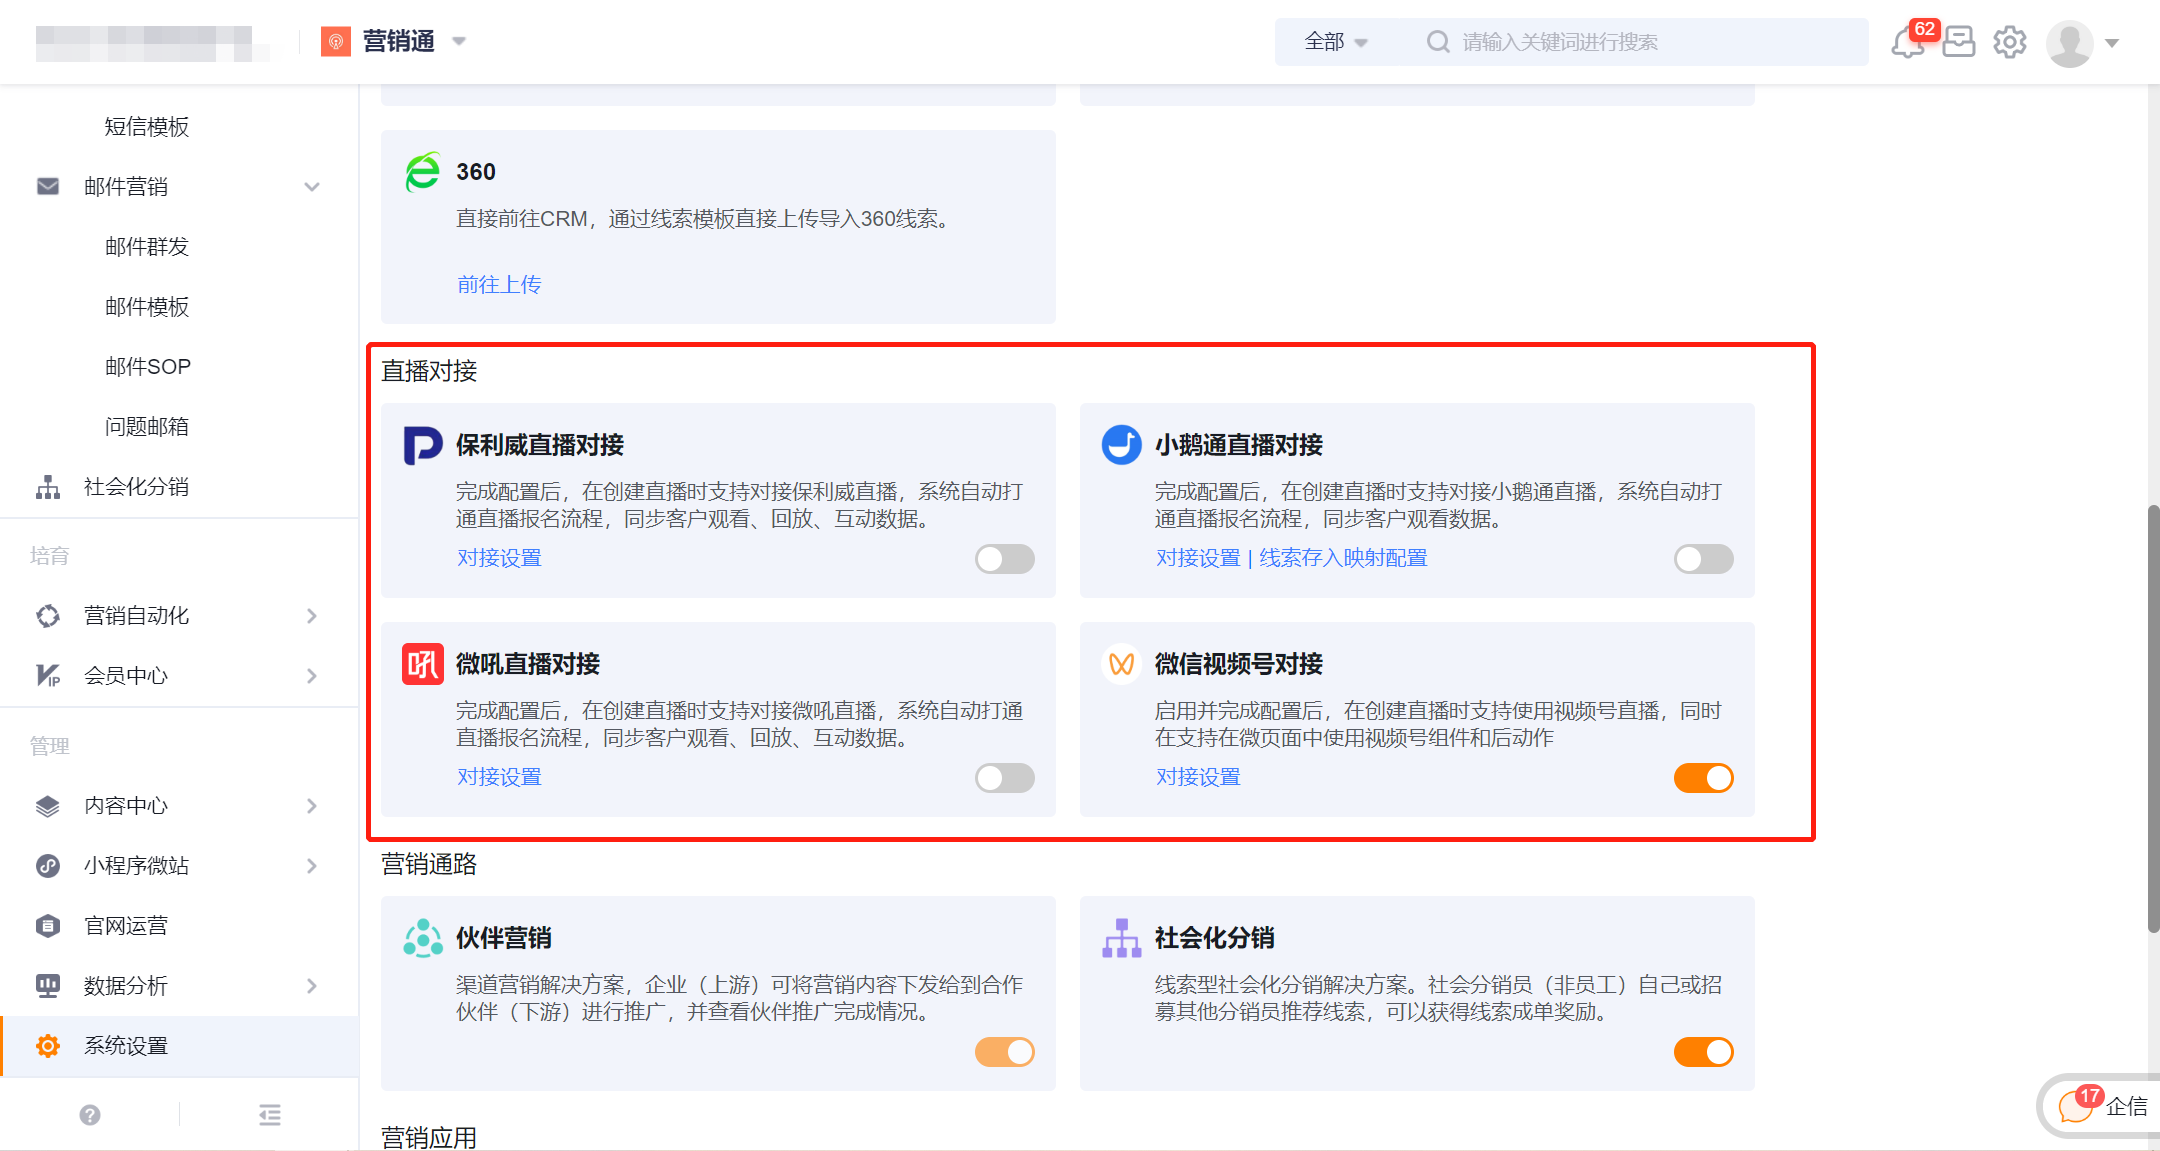The image size is (2160, 1151).
Task: Open 问题邮箱 in the sidebar
Action: (x=147, y=427)
